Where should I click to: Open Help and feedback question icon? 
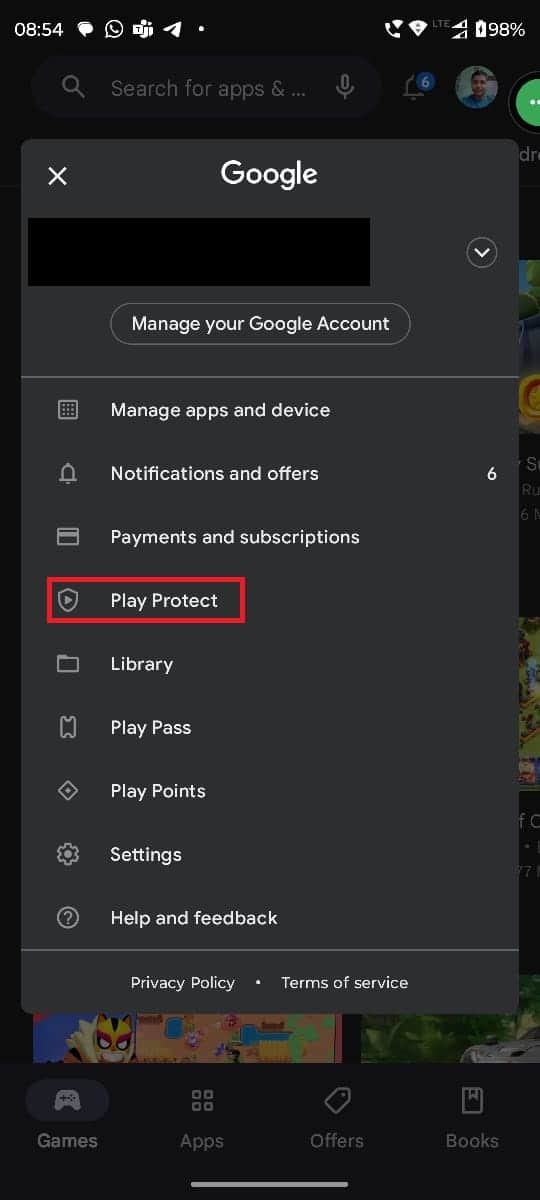coord(68,918)
